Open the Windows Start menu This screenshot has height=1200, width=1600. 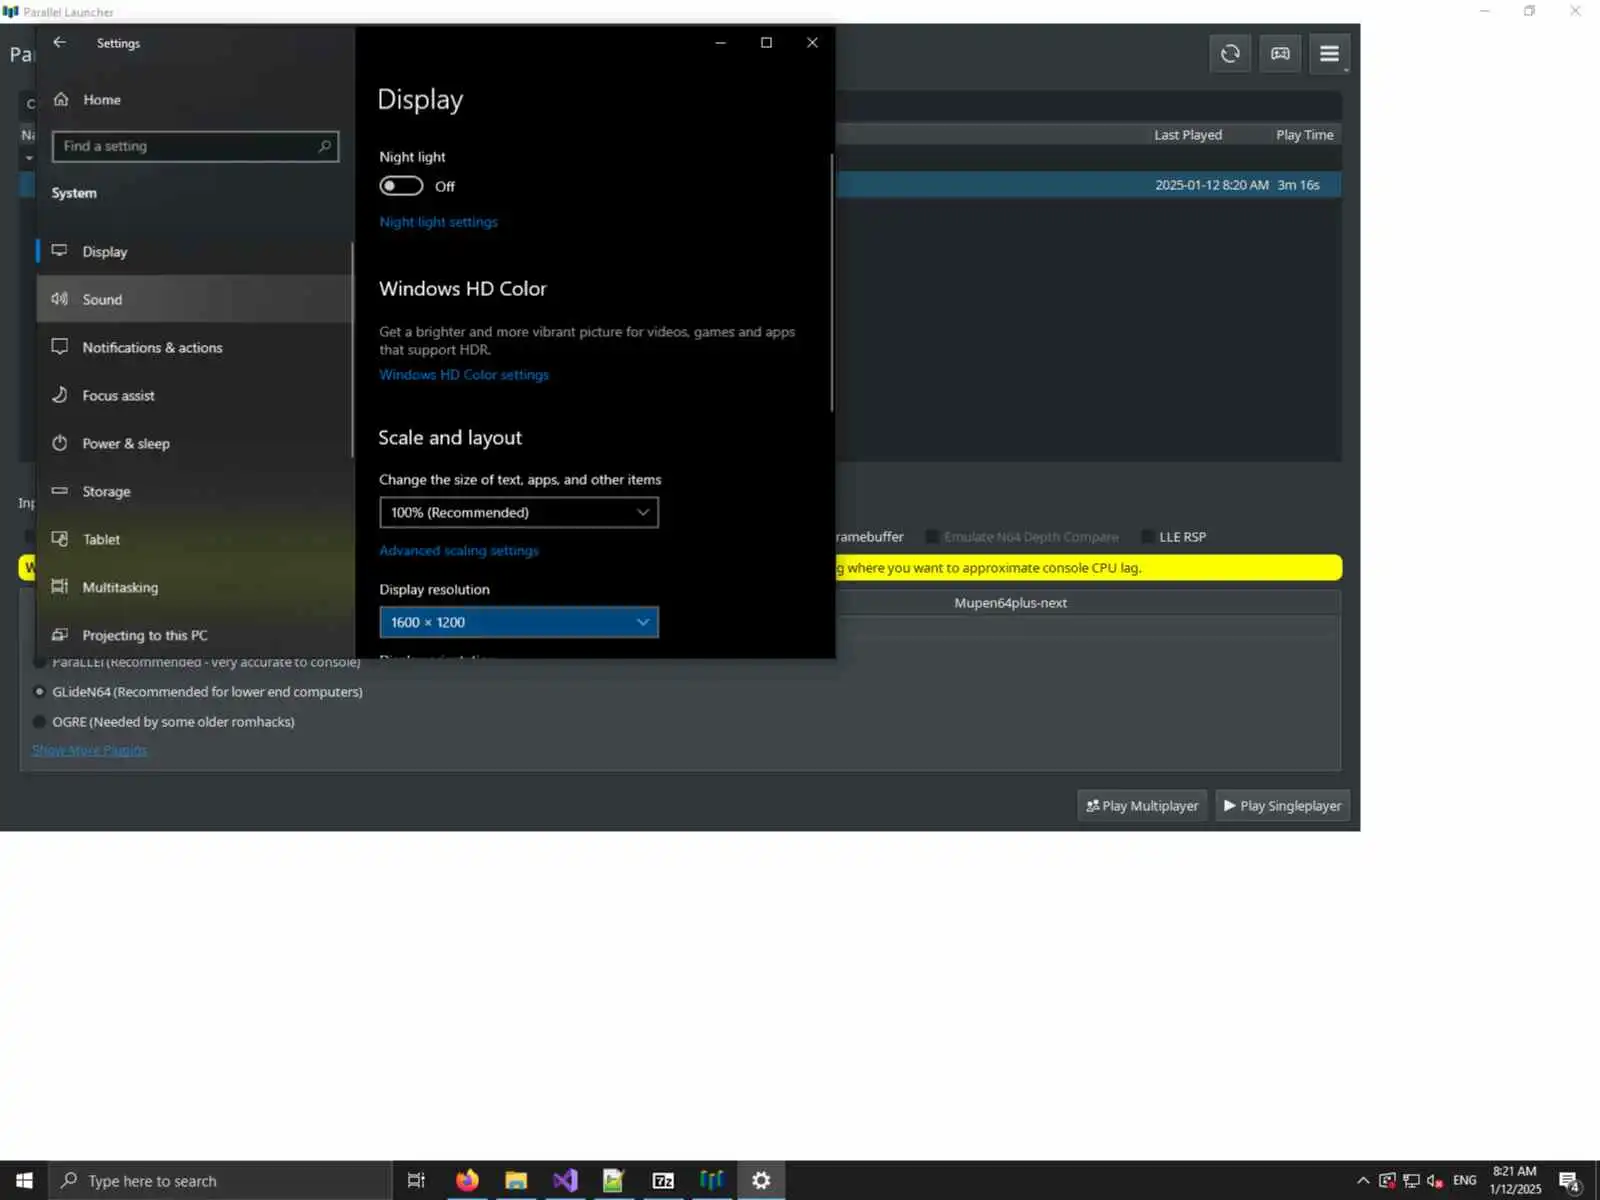(24, 1181)
